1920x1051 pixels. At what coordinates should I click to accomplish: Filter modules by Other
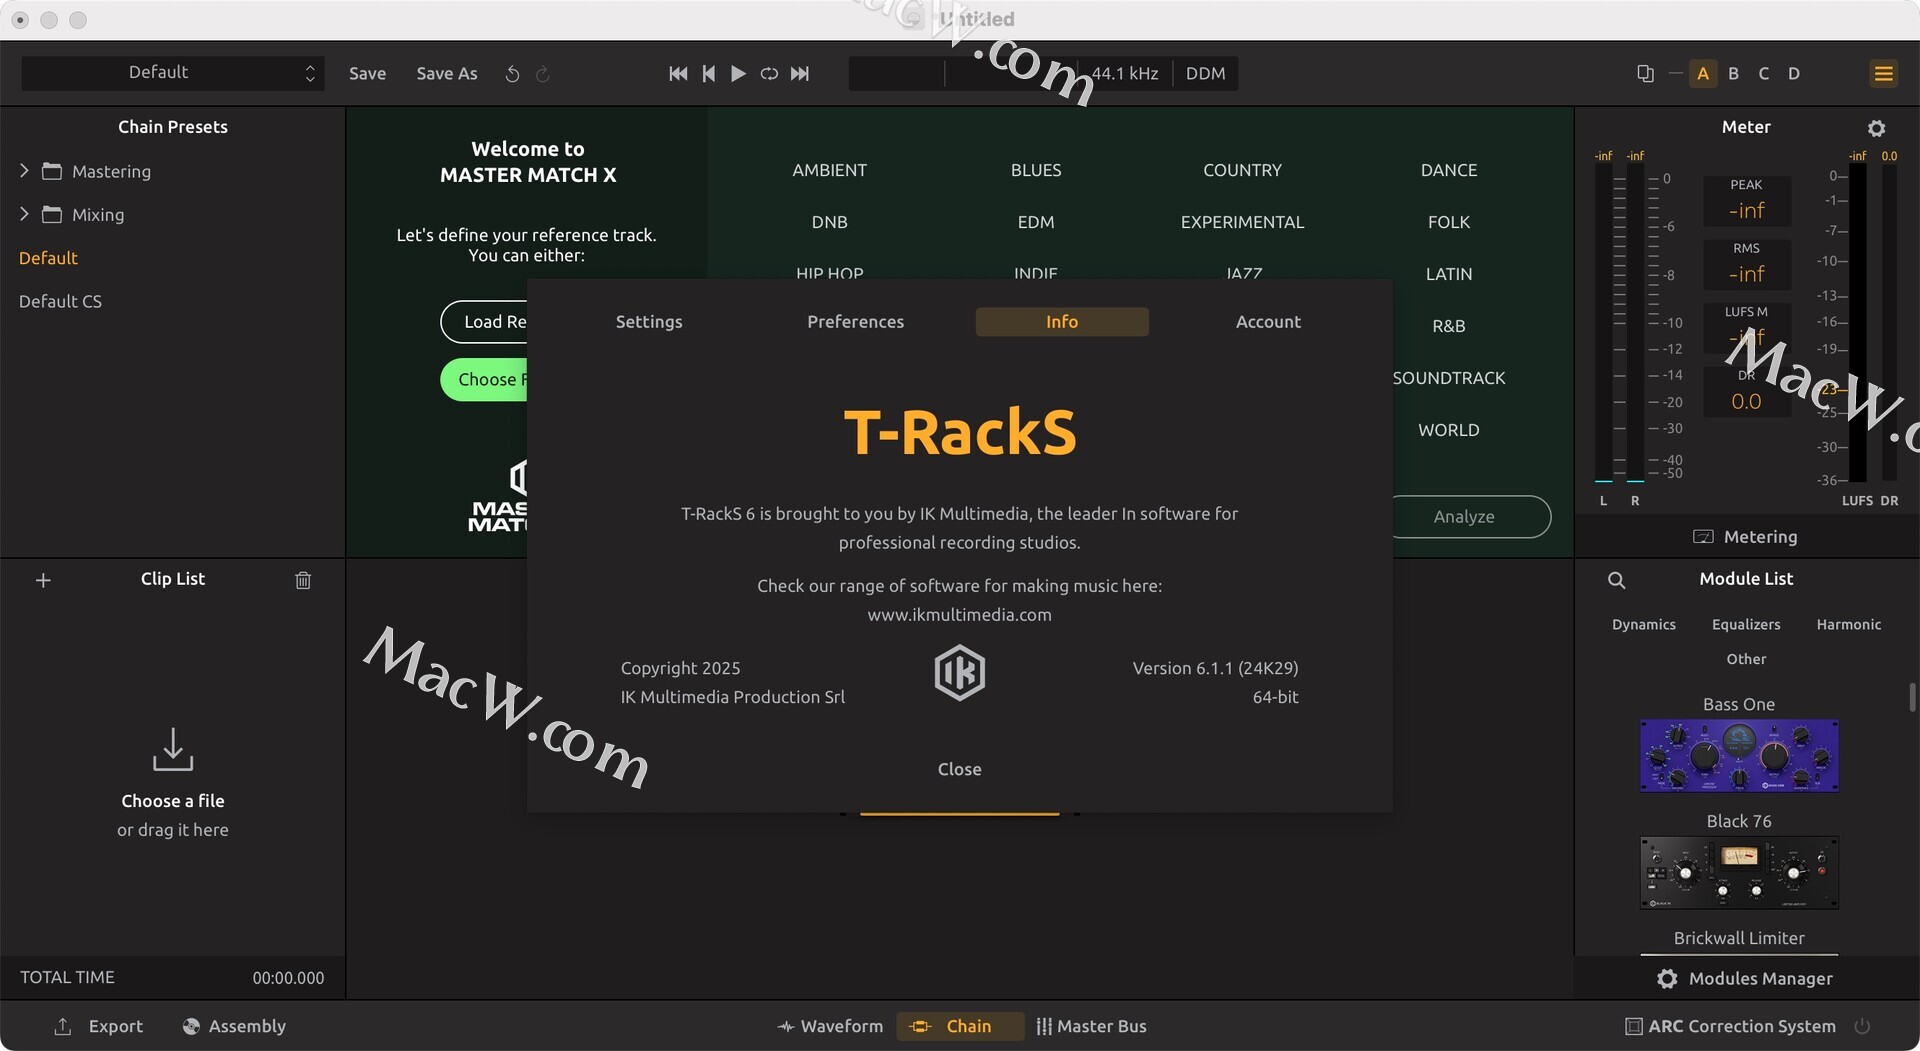coord(1746,659)
